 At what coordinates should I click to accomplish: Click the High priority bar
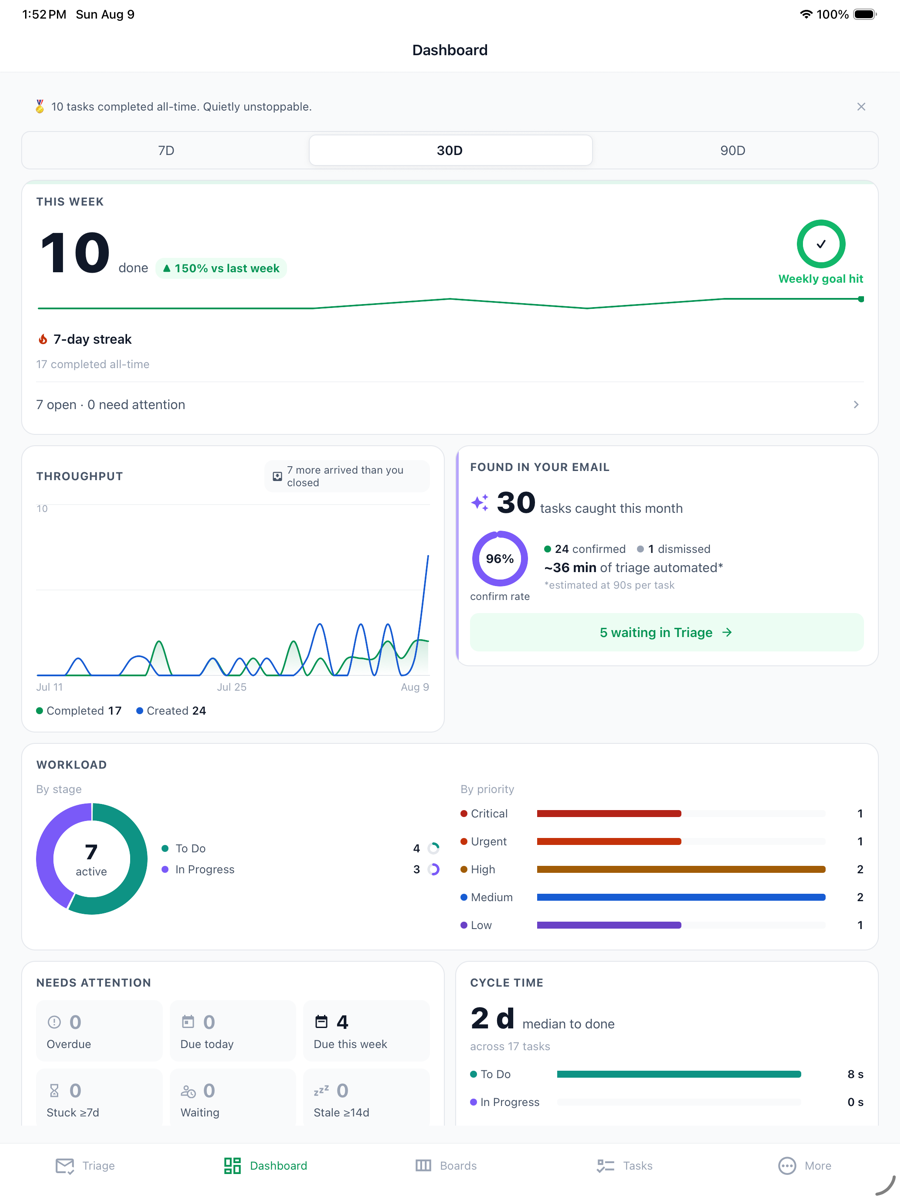click(681, 870)
